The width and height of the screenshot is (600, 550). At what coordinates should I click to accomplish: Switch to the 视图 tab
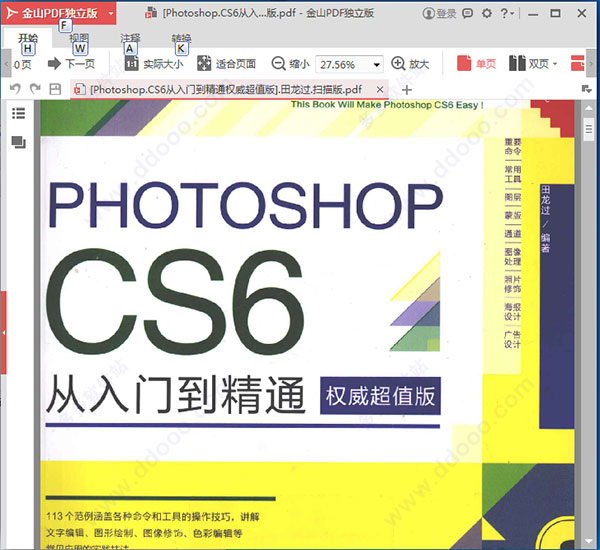[79, 38]
